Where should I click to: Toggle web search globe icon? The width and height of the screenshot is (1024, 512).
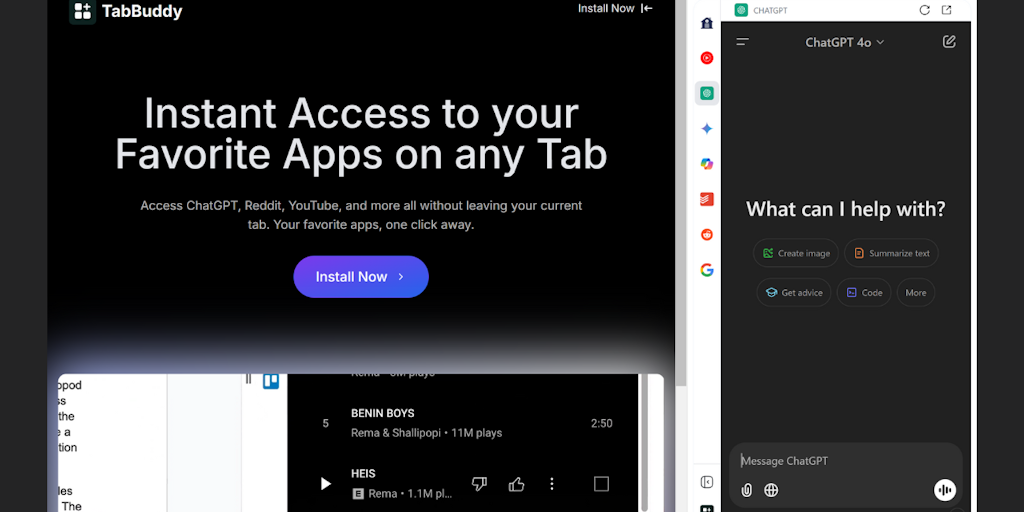pyautogui.click(x=771, y=490)
